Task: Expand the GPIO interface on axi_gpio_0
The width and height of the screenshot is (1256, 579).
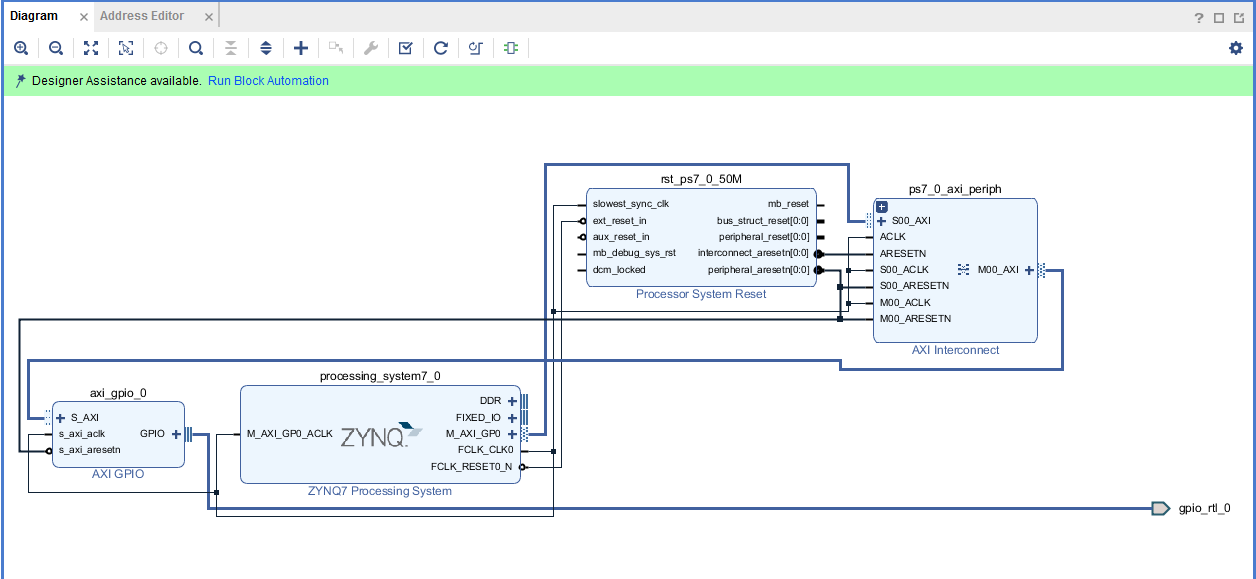Action: 176,434
